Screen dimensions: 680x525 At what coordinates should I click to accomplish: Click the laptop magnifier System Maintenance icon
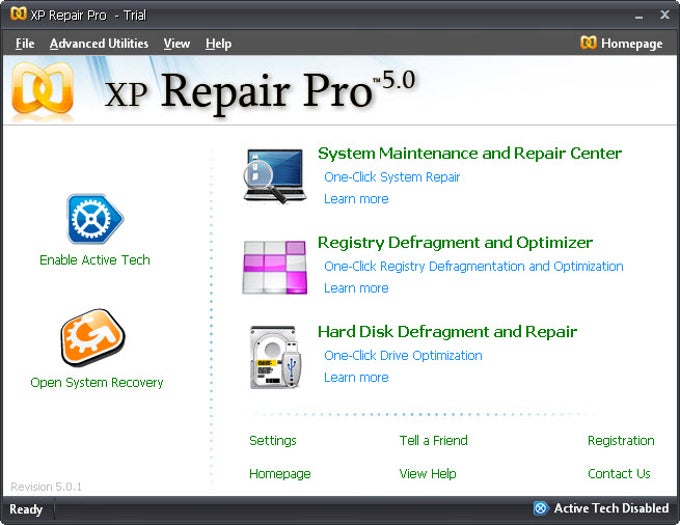(275, 176)
